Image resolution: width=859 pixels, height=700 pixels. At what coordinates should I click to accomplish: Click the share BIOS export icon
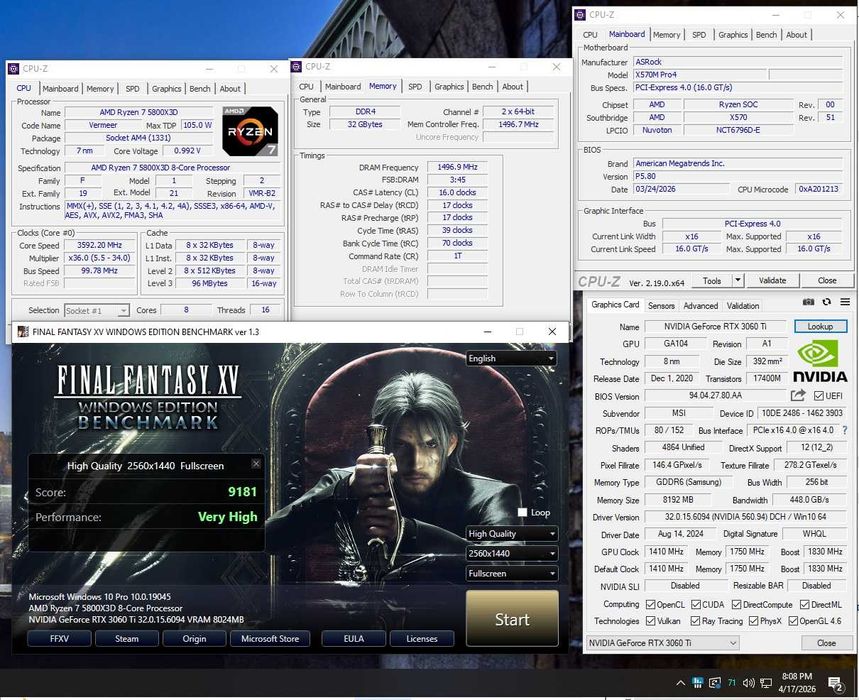click(798, 395)
